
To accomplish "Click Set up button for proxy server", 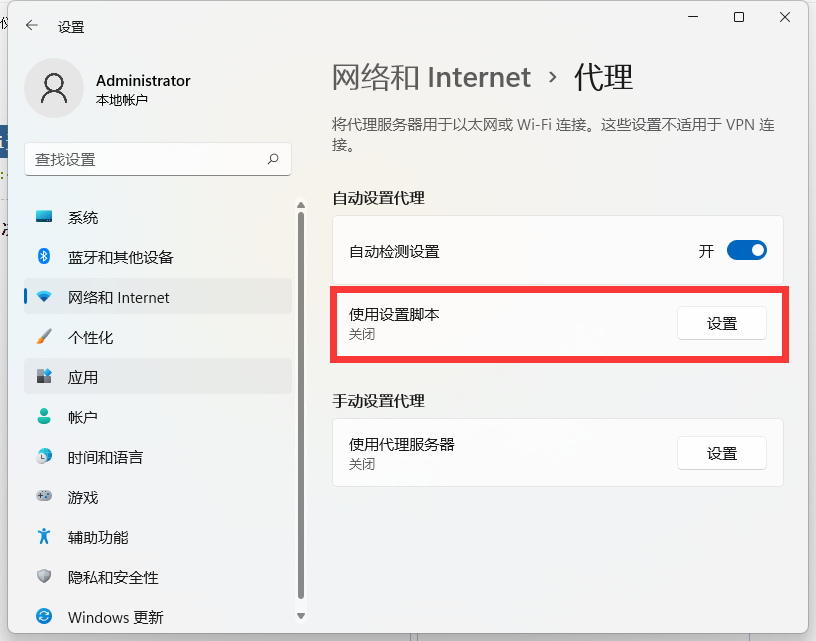I will pos(722,453).
